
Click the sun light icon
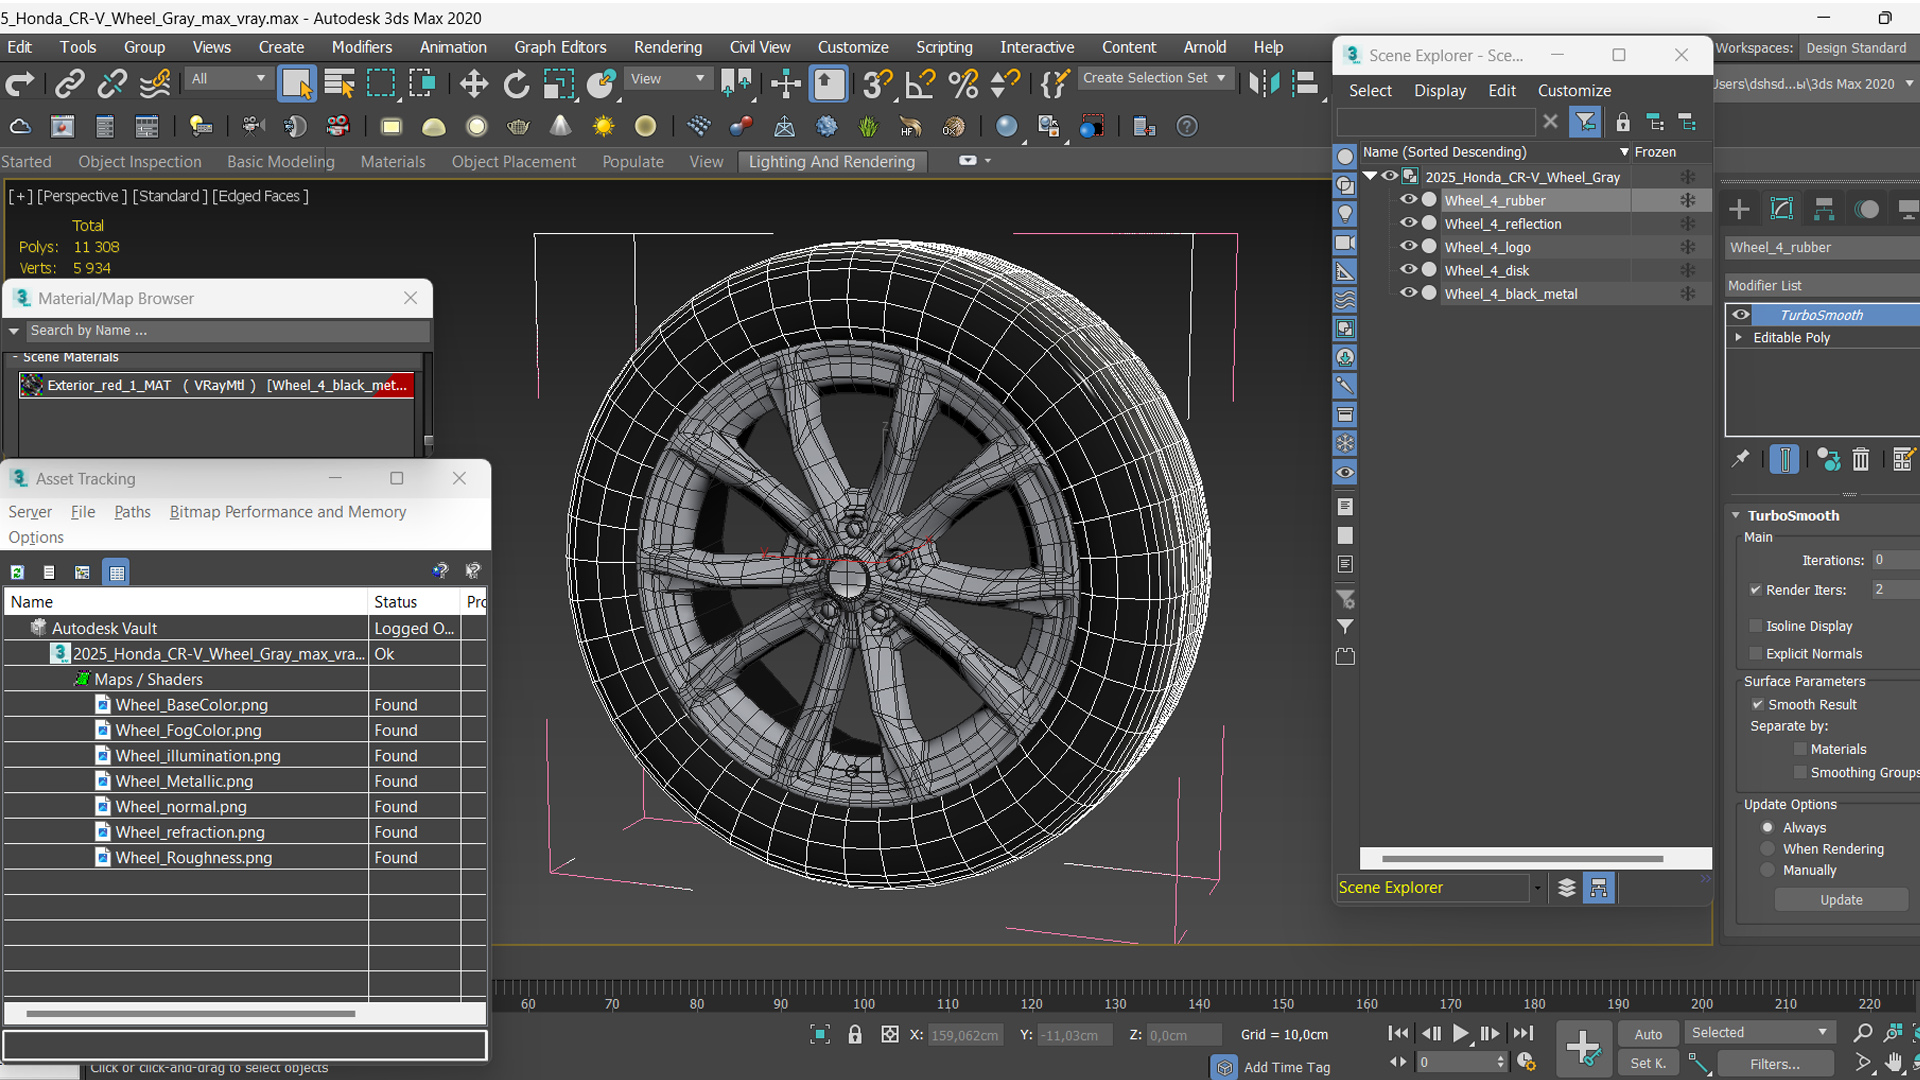[603, 127]
